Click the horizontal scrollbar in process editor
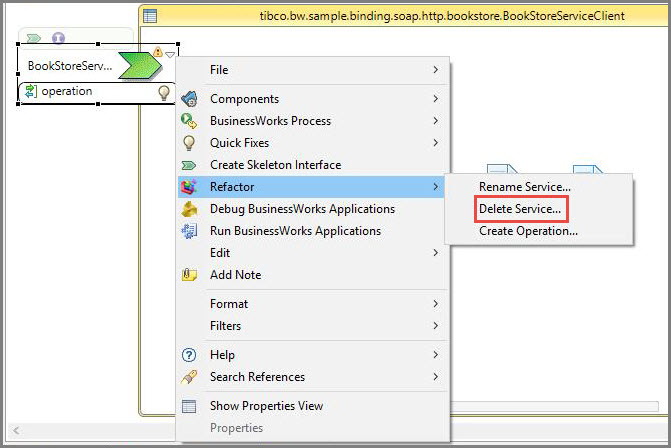 554,406
